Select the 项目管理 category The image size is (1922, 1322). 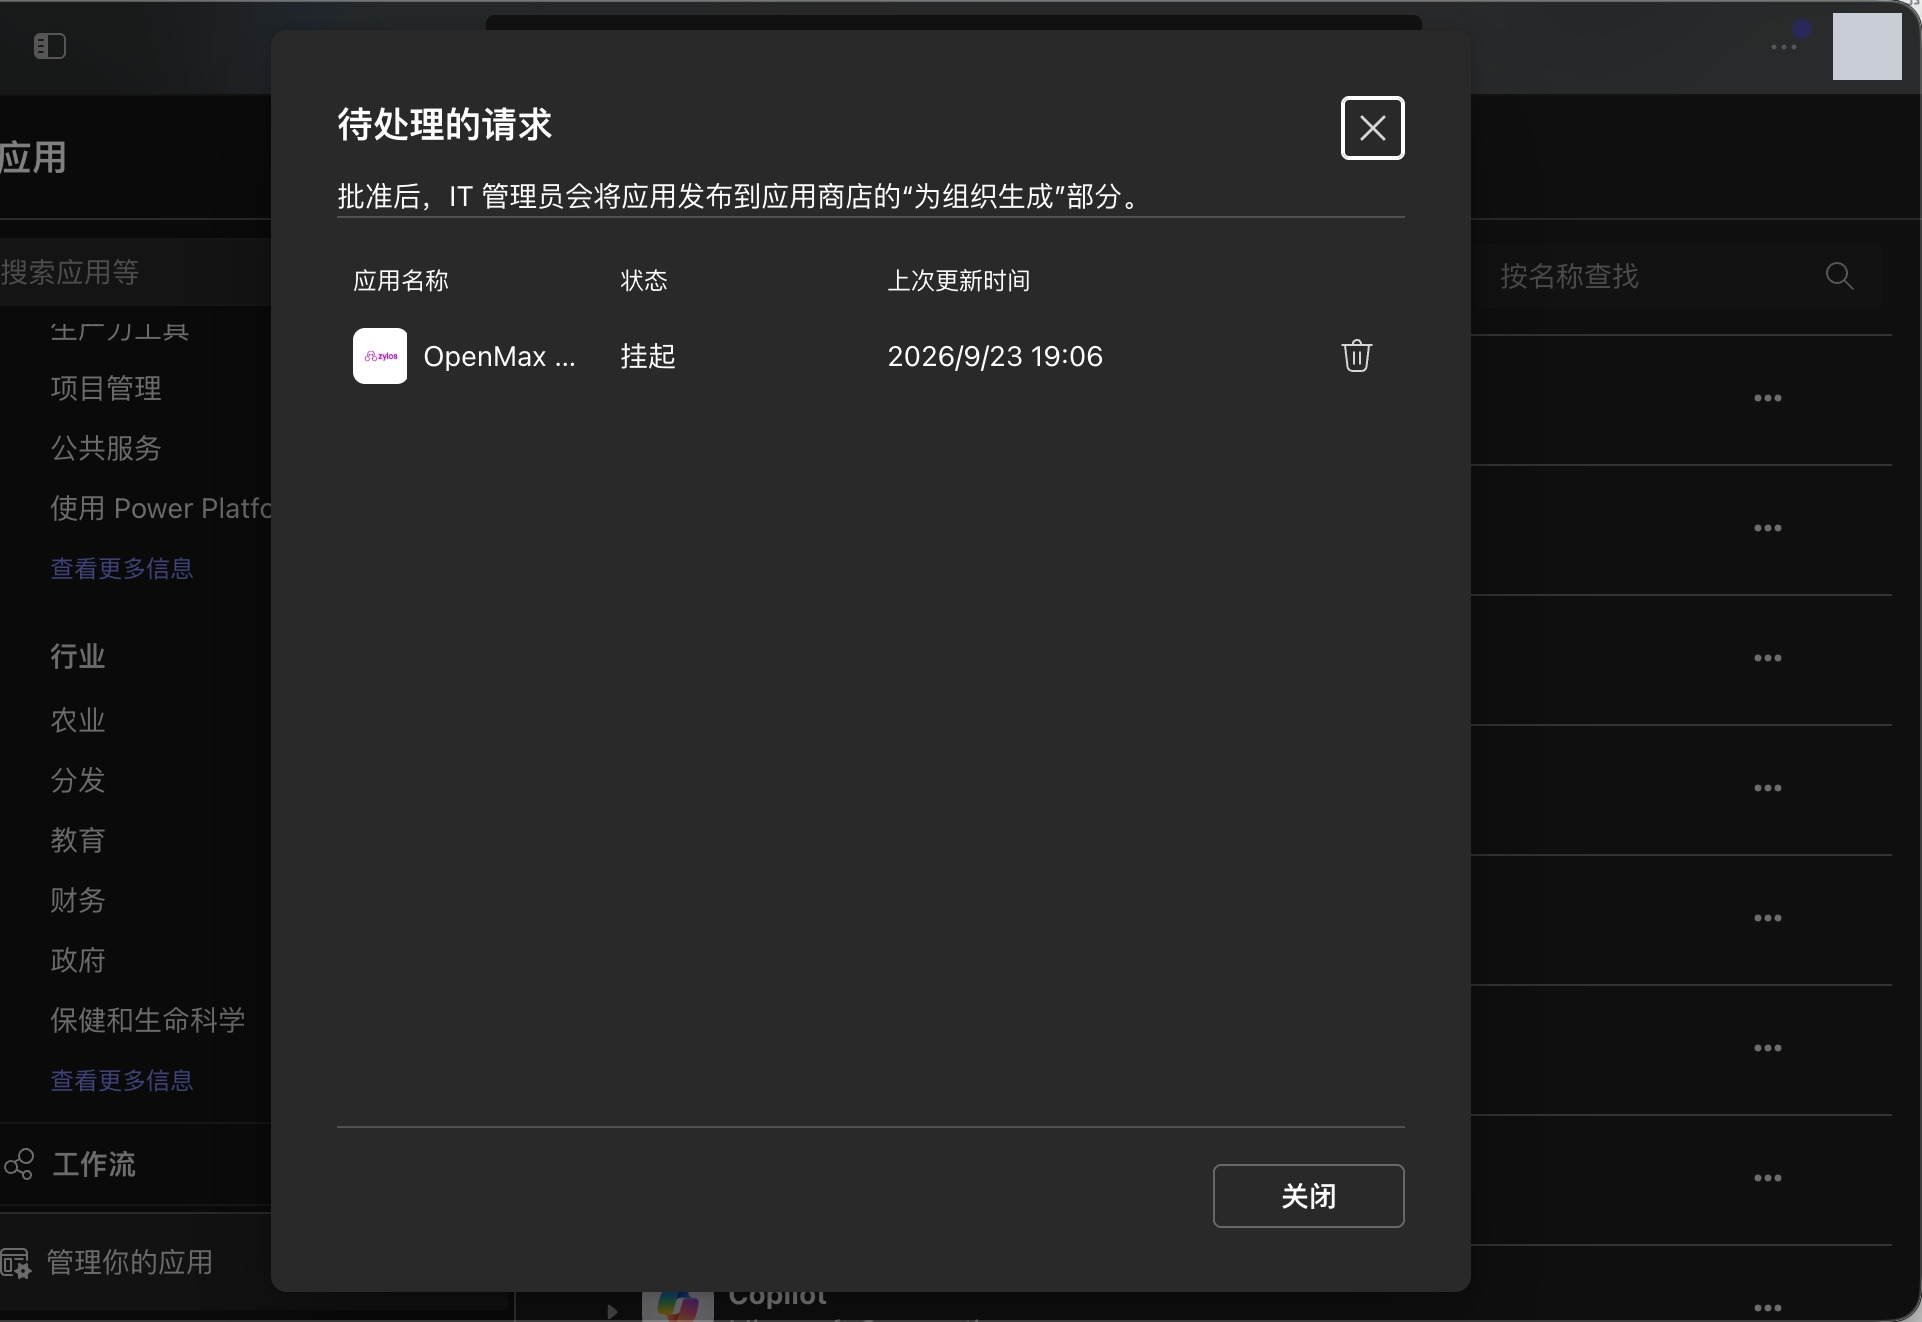pyautogui.click(x=106, y=388)
